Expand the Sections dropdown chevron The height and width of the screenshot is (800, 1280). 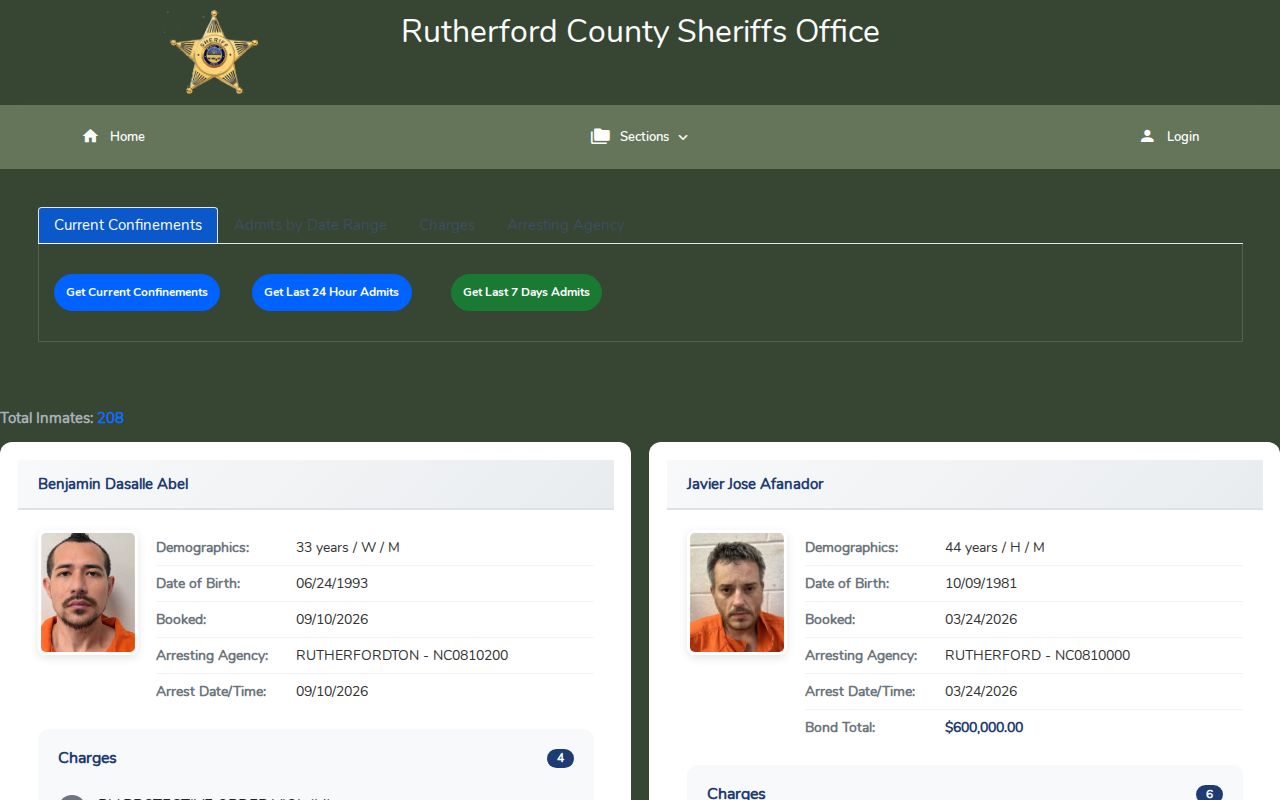(683, 137)
